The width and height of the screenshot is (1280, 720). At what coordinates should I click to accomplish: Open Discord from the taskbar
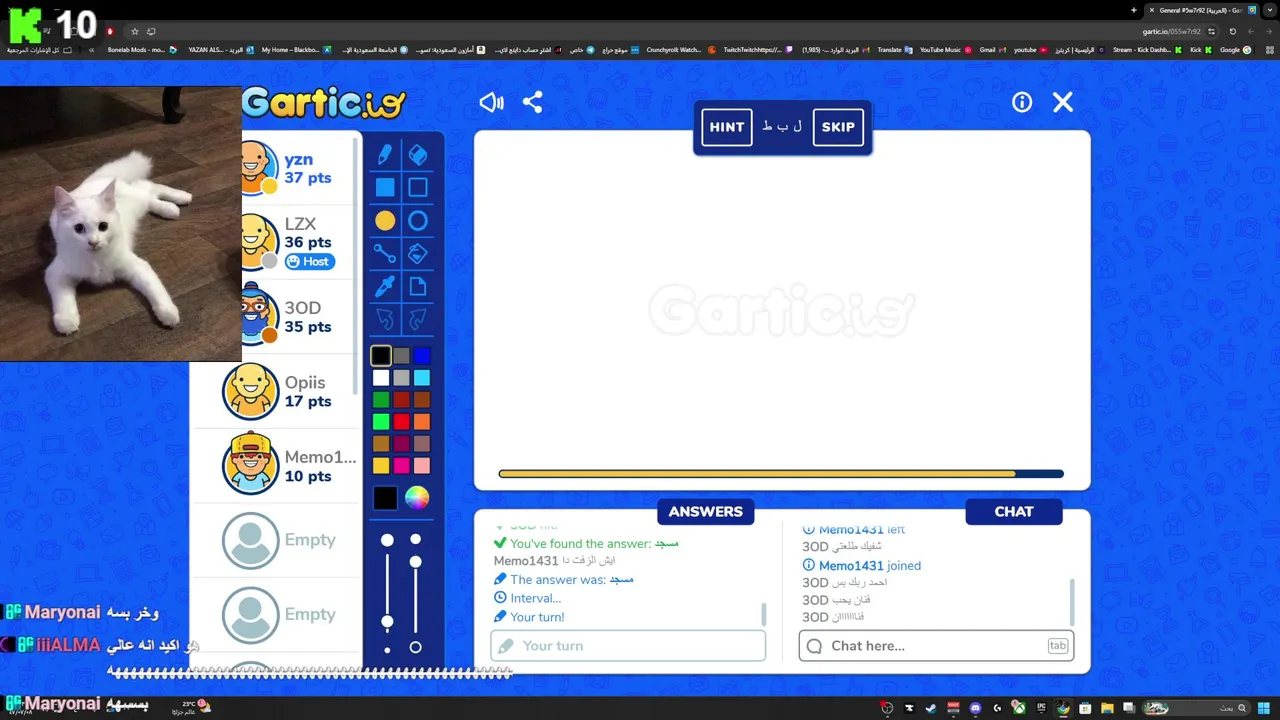click(975, 708)
